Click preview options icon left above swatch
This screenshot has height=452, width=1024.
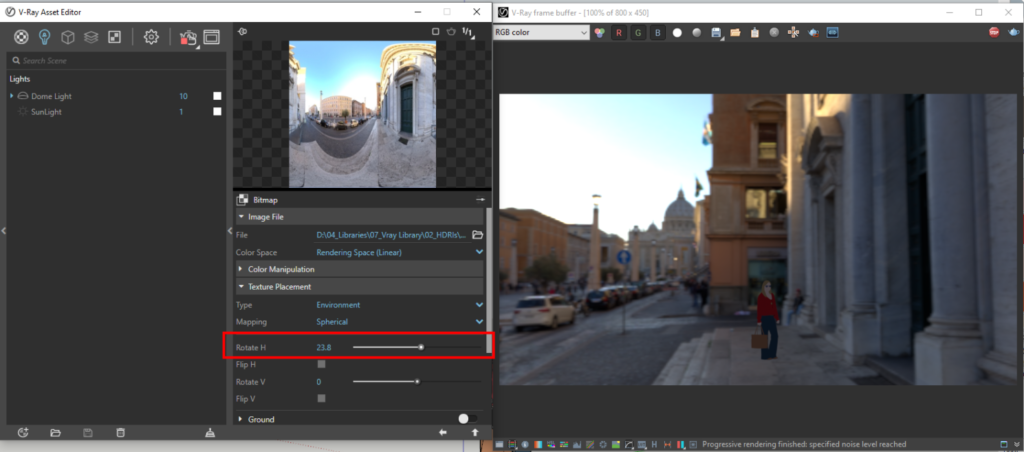pos(242,31)
